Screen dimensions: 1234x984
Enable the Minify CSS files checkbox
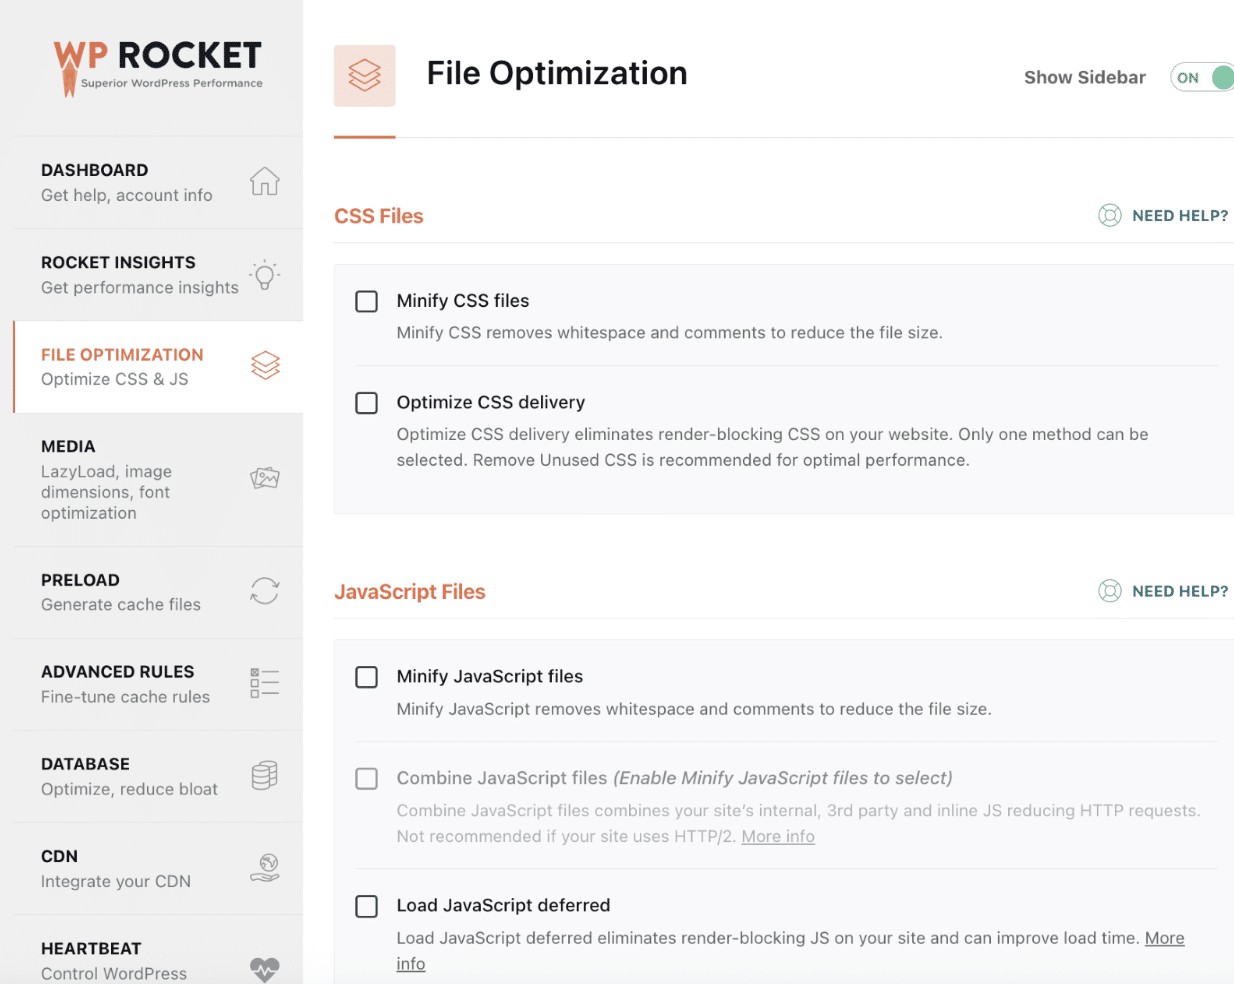coord(367,301)
